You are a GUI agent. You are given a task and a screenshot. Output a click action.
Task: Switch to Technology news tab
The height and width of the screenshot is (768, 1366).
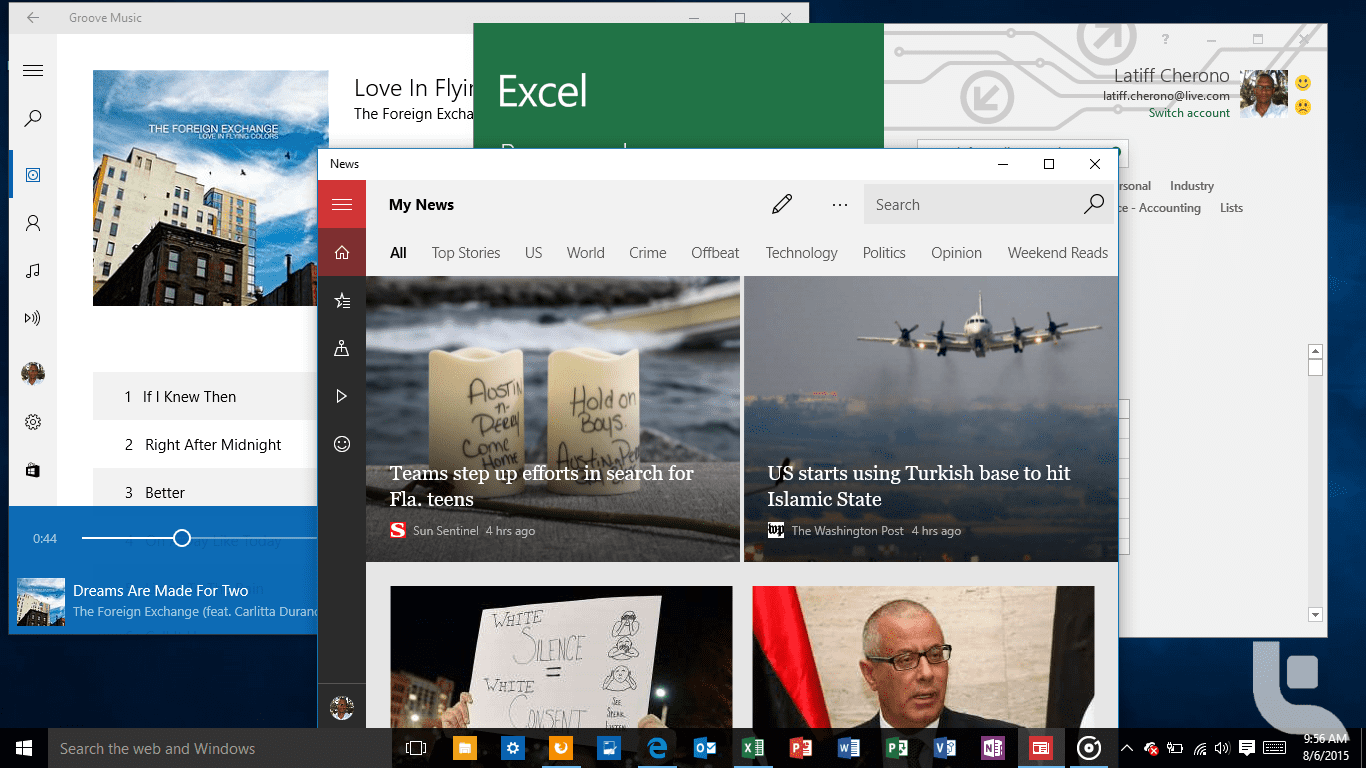[802, 253]
